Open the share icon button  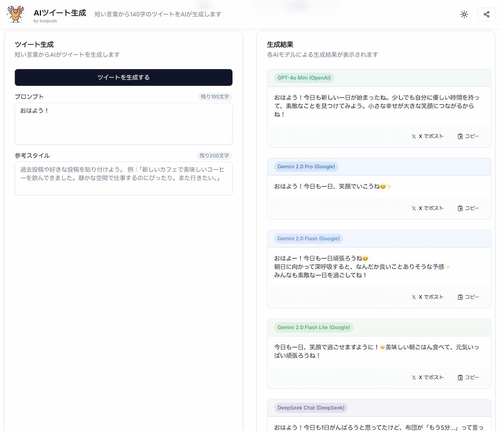click(486, 14)
